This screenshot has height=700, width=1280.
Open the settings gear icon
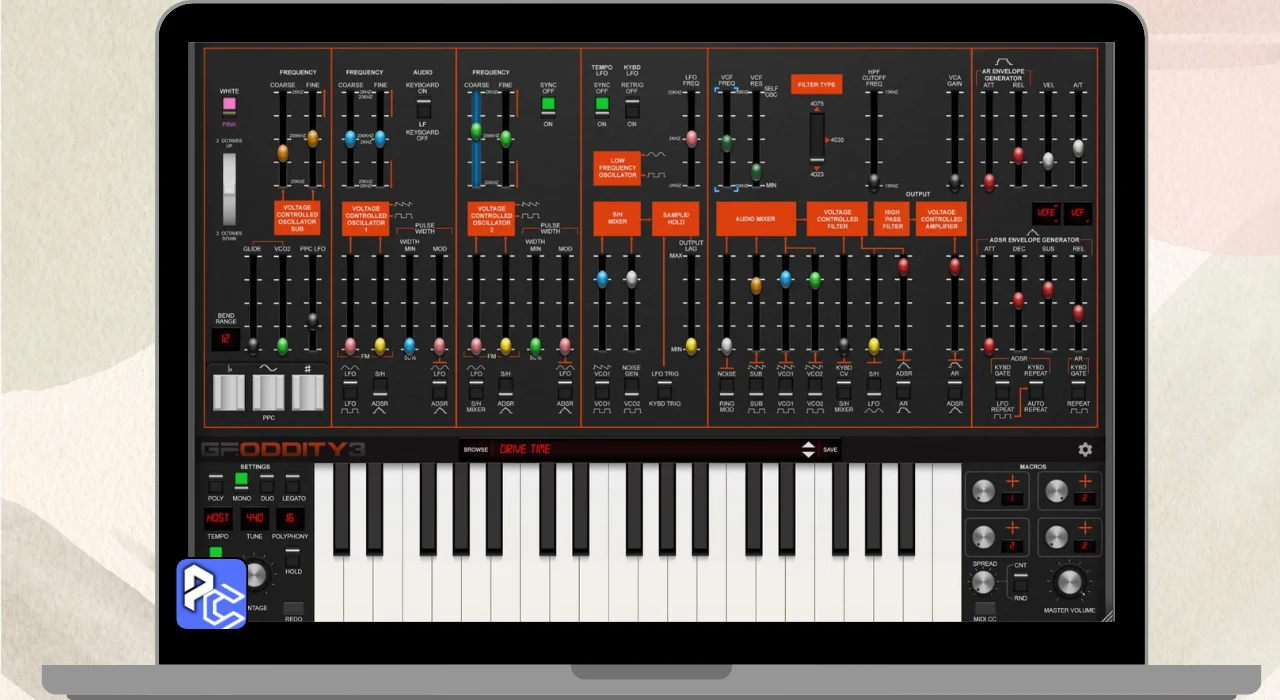tap(1085, 450)
